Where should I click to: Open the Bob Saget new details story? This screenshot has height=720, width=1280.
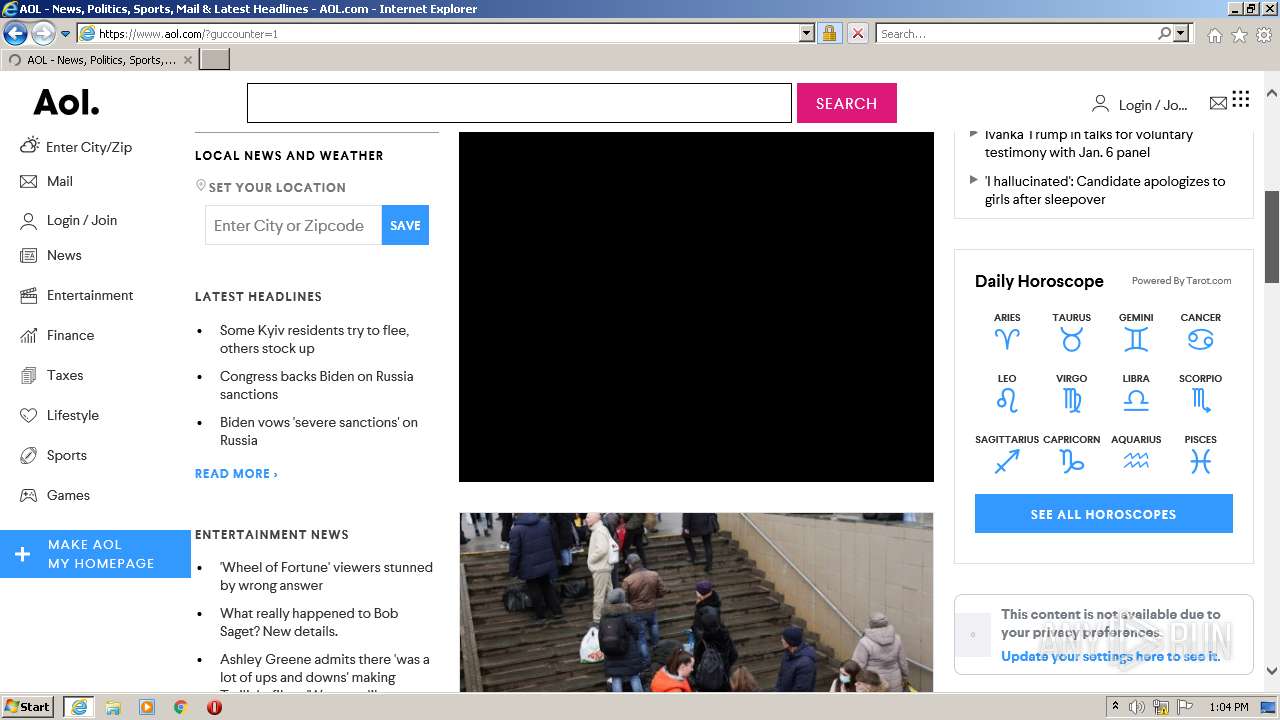309,622
